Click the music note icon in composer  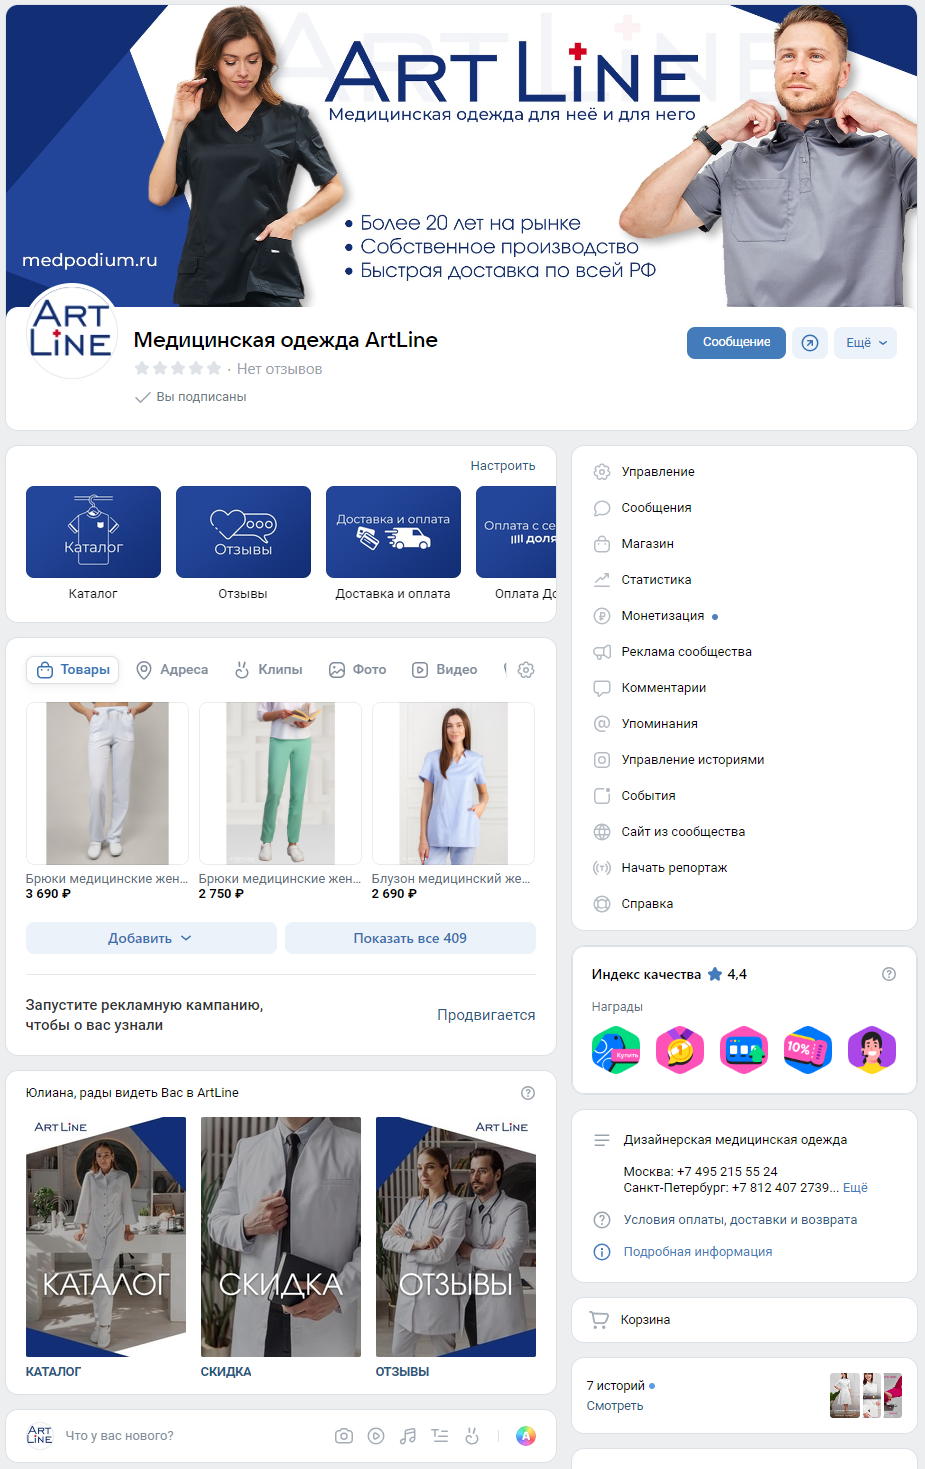coord(408,1436)
